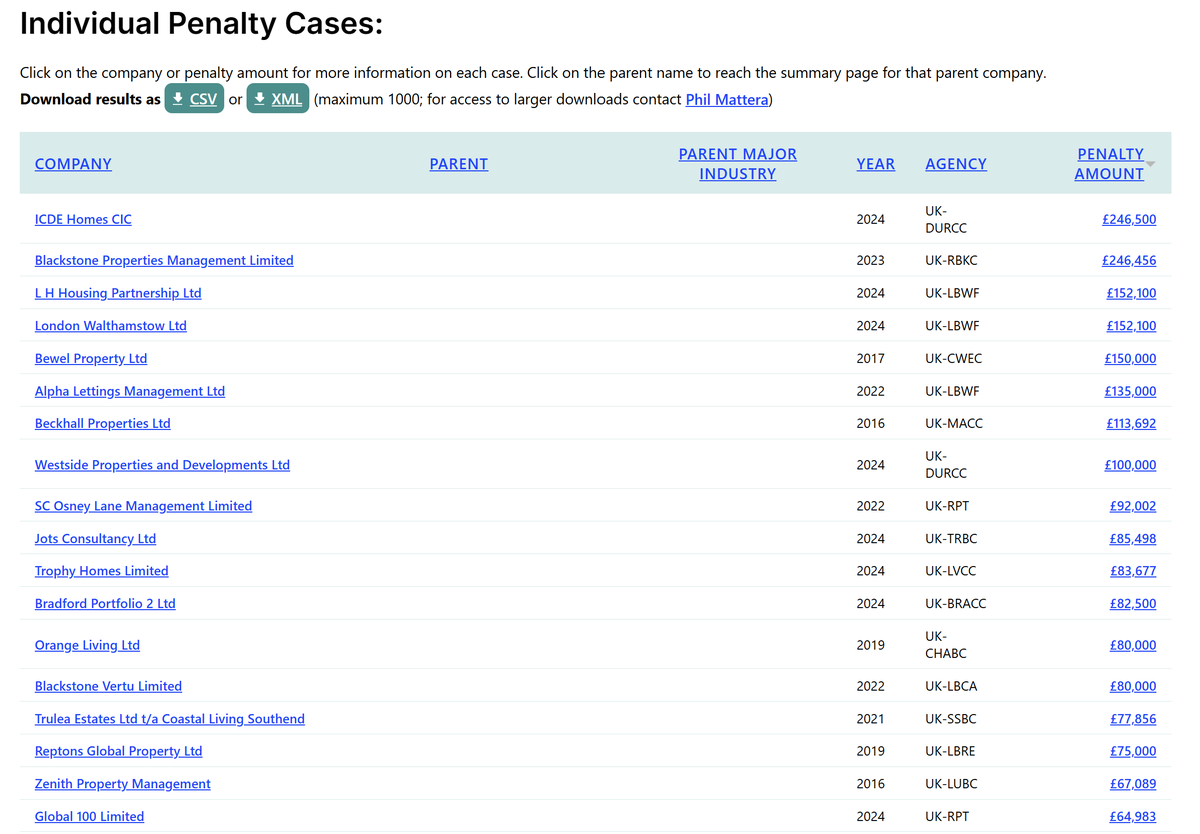Open Bradford Portfolio 2 Ltd case
Viewport: 1200px width, 834px height.
point(105,603)
